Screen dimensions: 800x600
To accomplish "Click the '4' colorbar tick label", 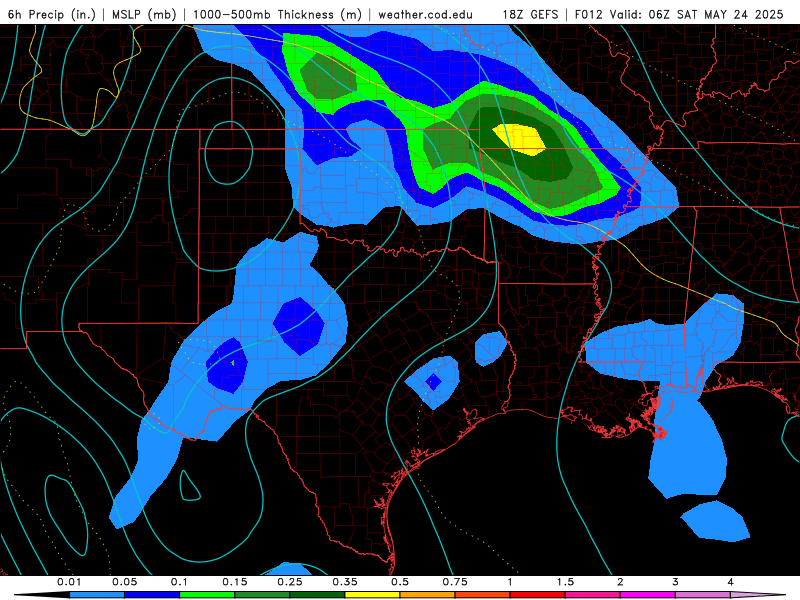I will pos(731,582).
